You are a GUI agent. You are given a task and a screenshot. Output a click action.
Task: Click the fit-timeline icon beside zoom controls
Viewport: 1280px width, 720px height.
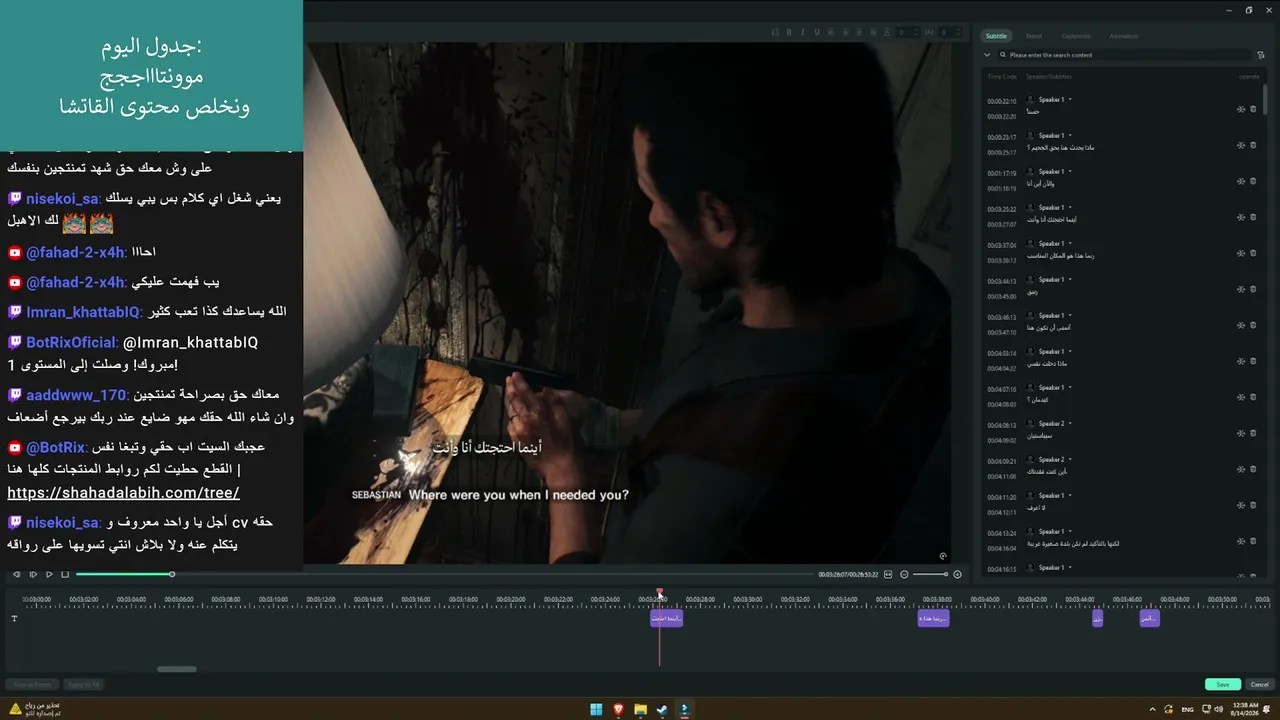(x=888, y=574)
